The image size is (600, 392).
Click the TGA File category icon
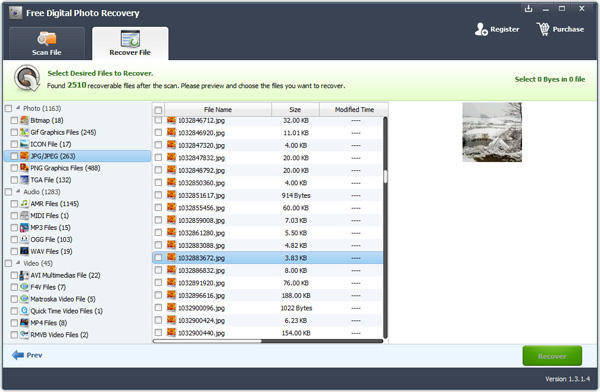click(24, 180)
